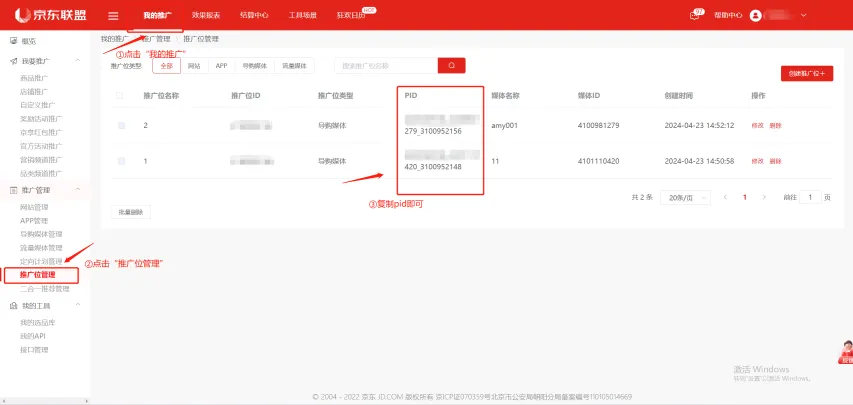Image resolution: width=853 pixels, height=405 pixels.
Task: Open 店铺推广 in the sidebar
Action: [x=34, y=91]
